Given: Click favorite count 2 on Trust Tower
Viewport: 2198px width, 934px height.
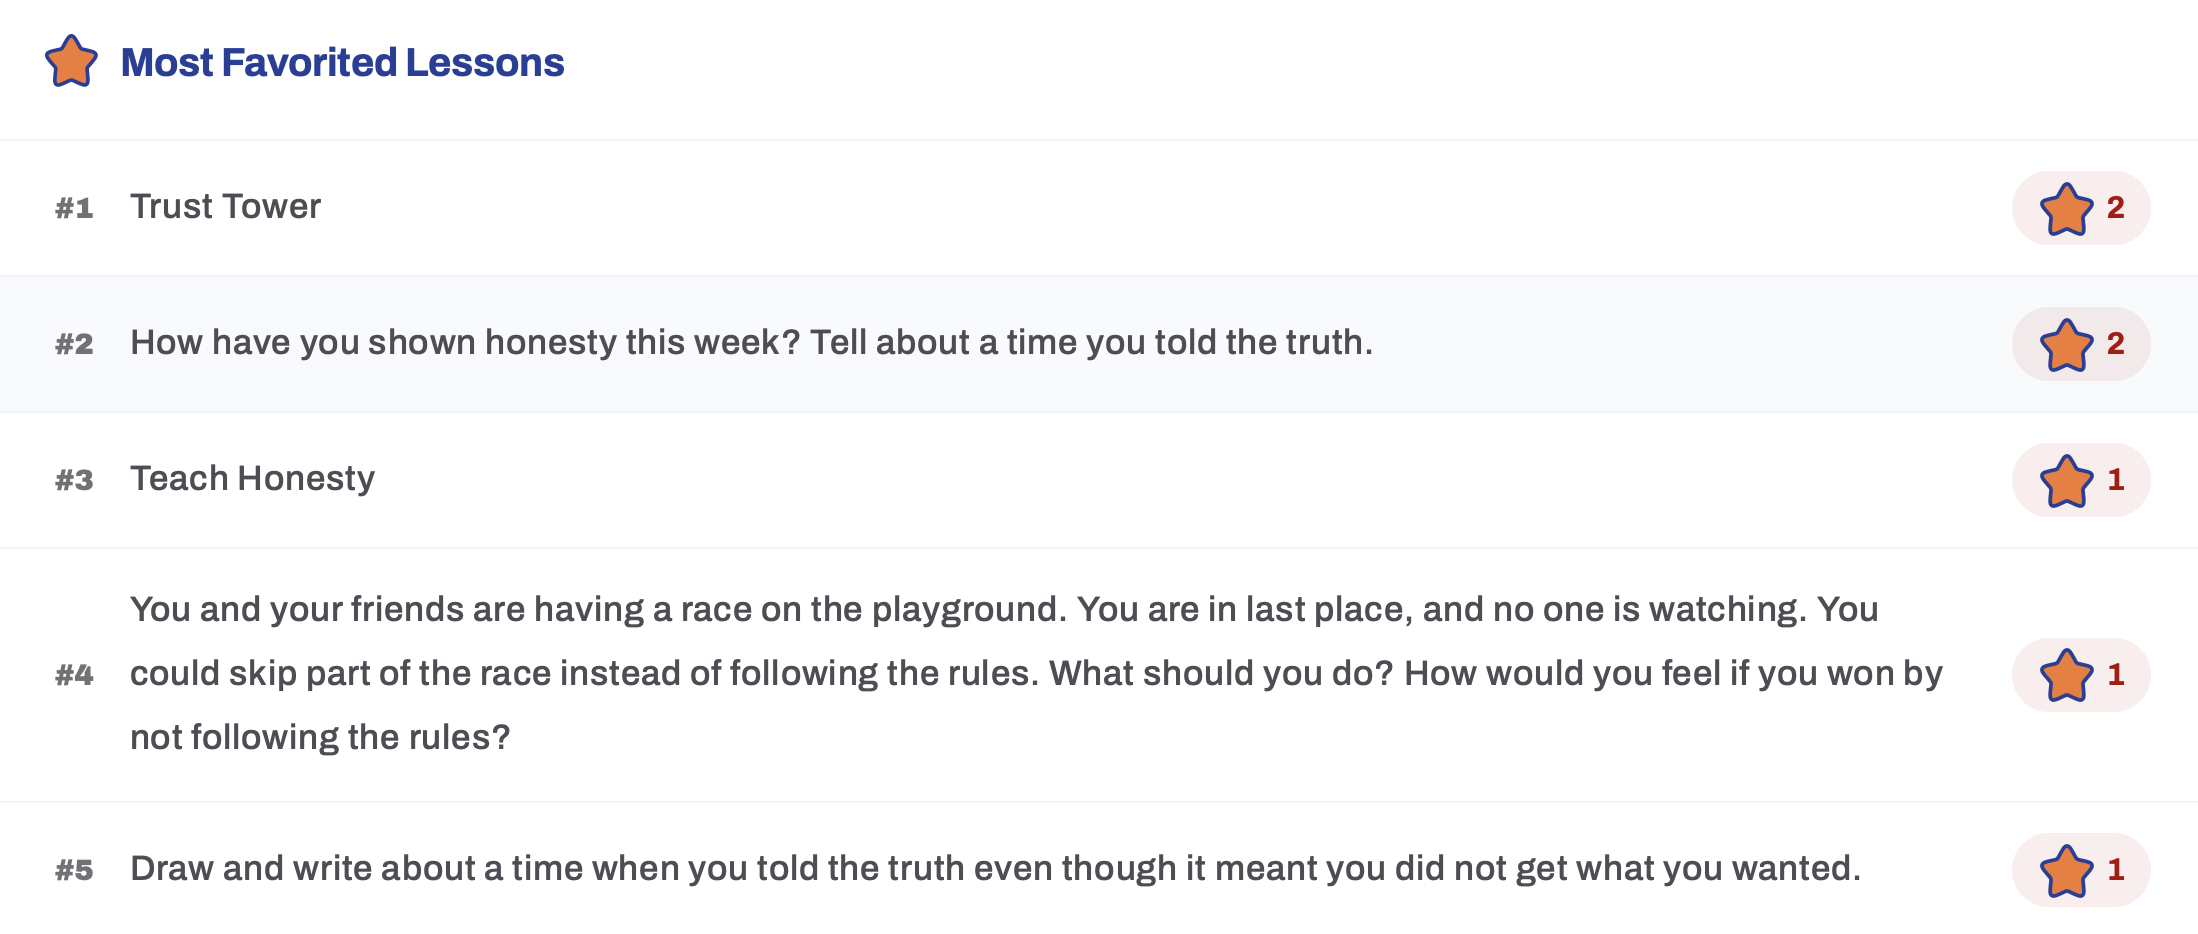Looking at the screenshot, I should 2115,208.
